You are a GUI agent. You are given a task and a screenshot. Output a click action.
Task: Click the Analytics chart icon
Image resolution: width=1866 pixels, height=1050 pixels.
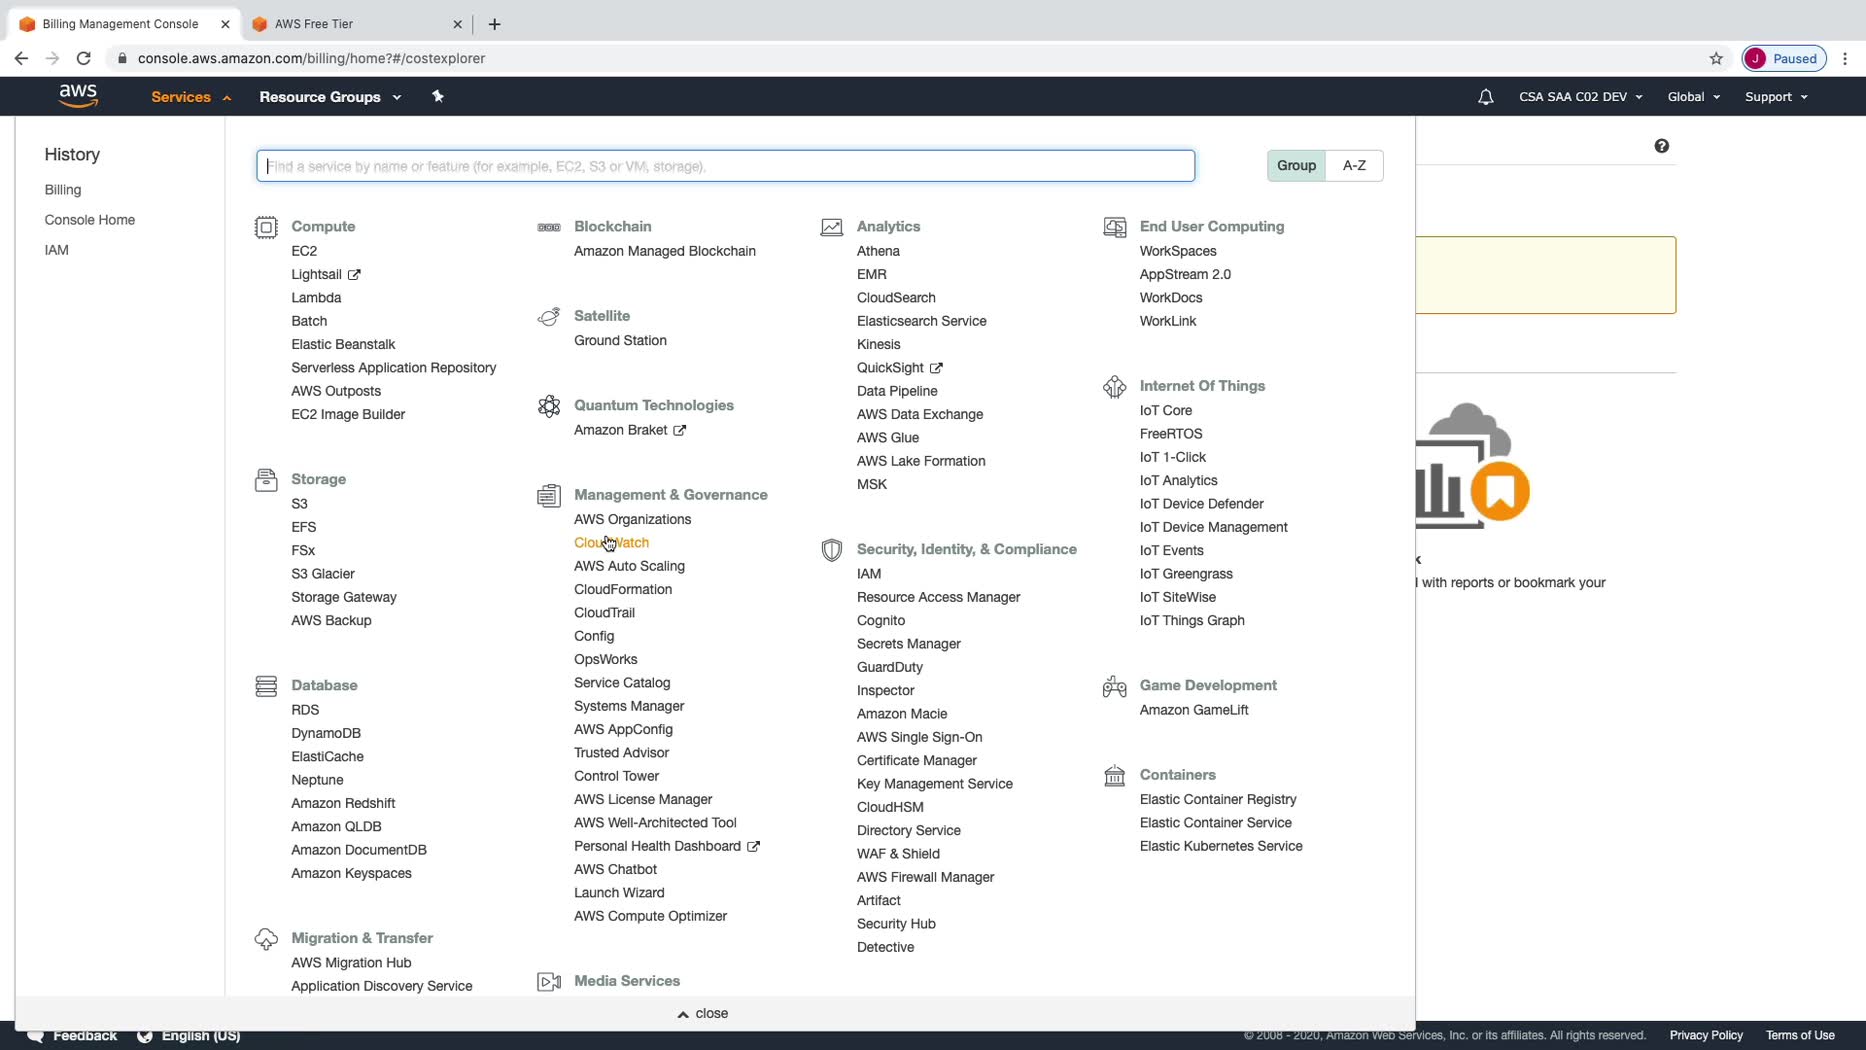(832, 227)
